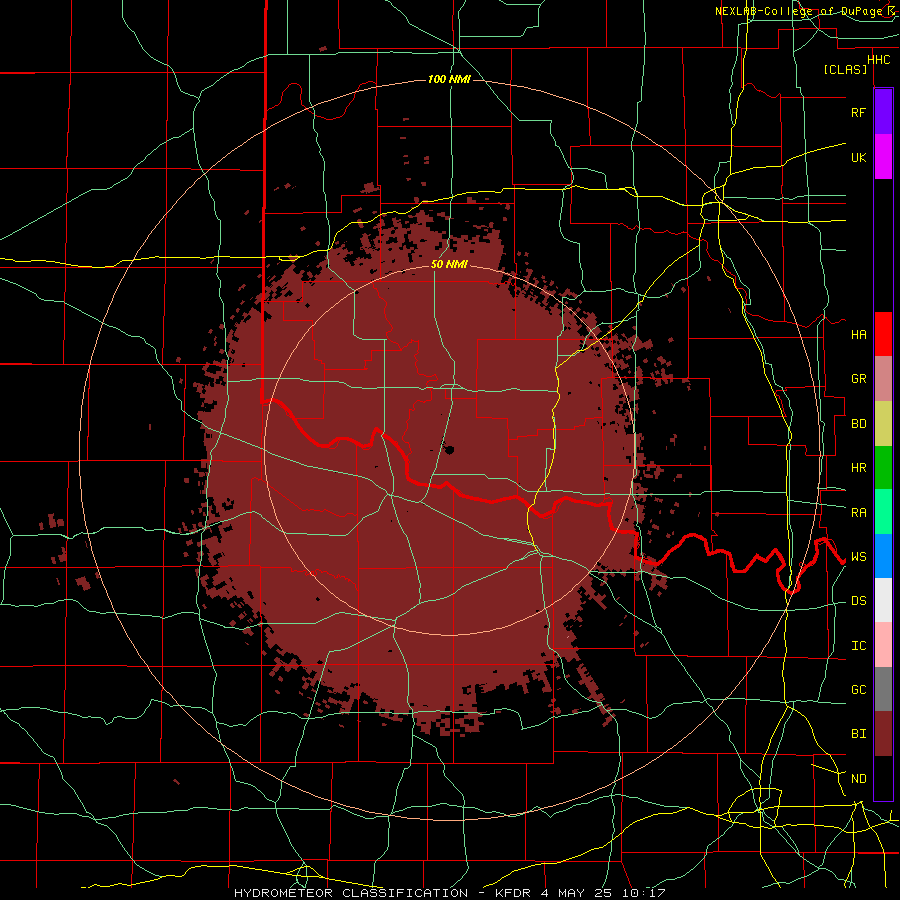Viewport: 900px width, 900px height.
Task: Click the 10:17 timestamp in caption
Action: [x=643, y=893]
